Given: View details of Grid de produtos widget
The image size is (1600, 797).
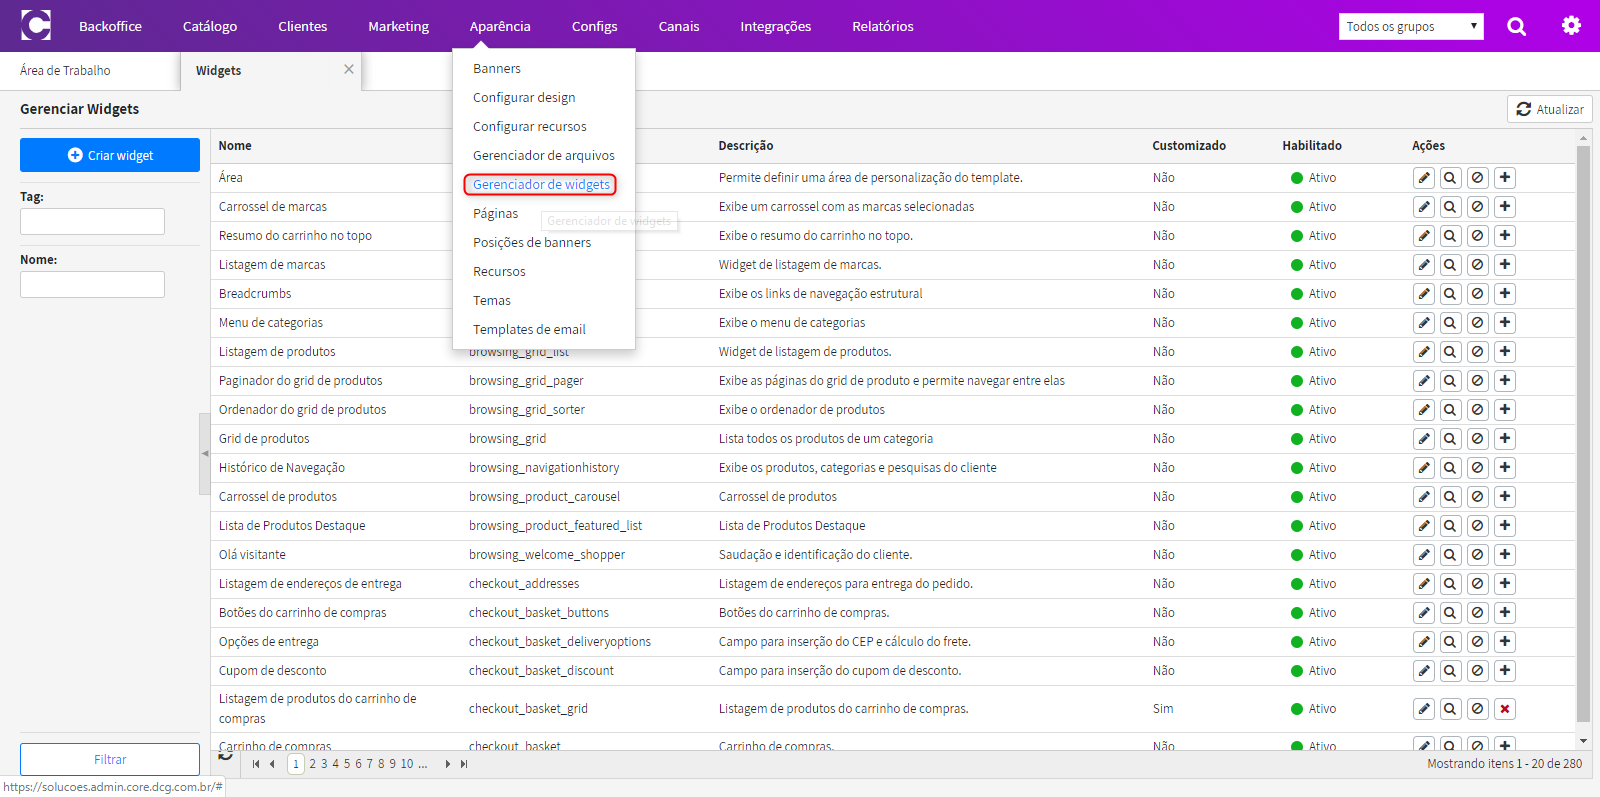Looking at the screenshot, I should coord(1450,439).
